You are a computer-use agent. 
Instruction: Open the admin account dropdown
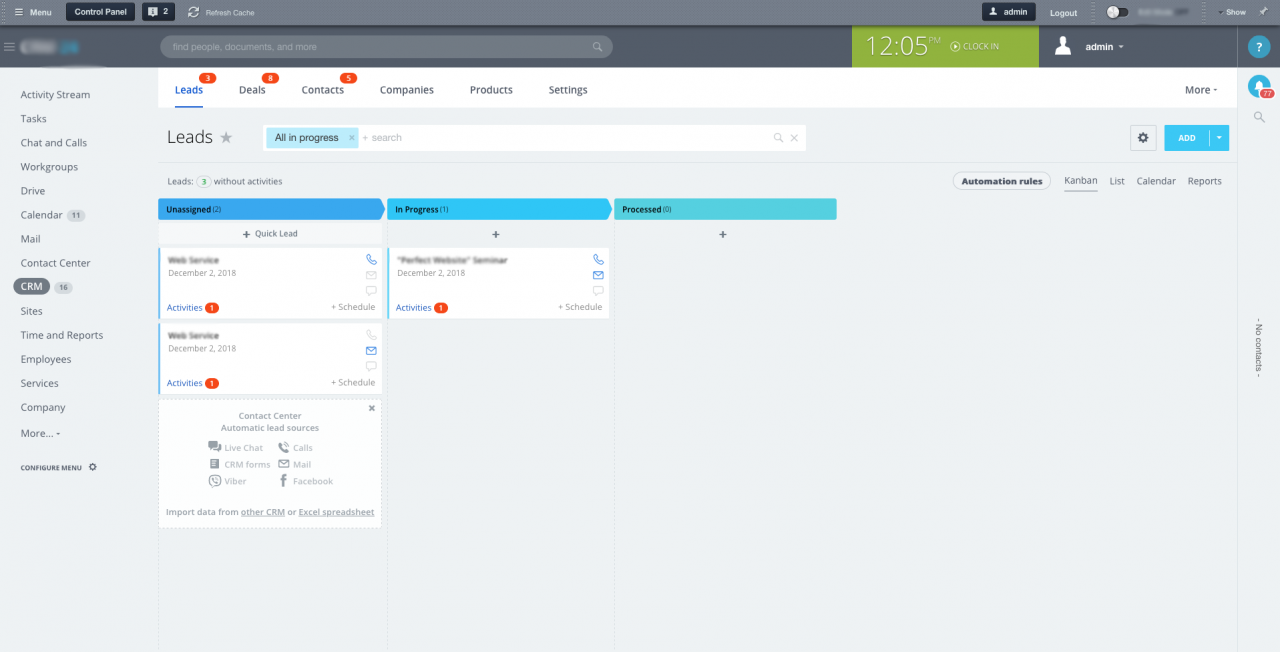pyautogui.click(x=1102, y=46)
